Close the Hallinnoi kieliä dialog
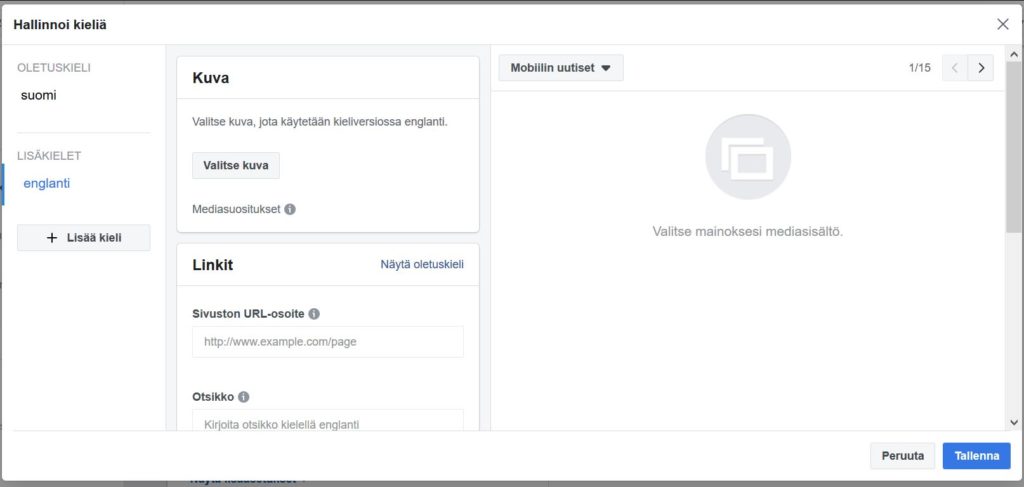The image size is (1024, 487). click(1002, 24)
